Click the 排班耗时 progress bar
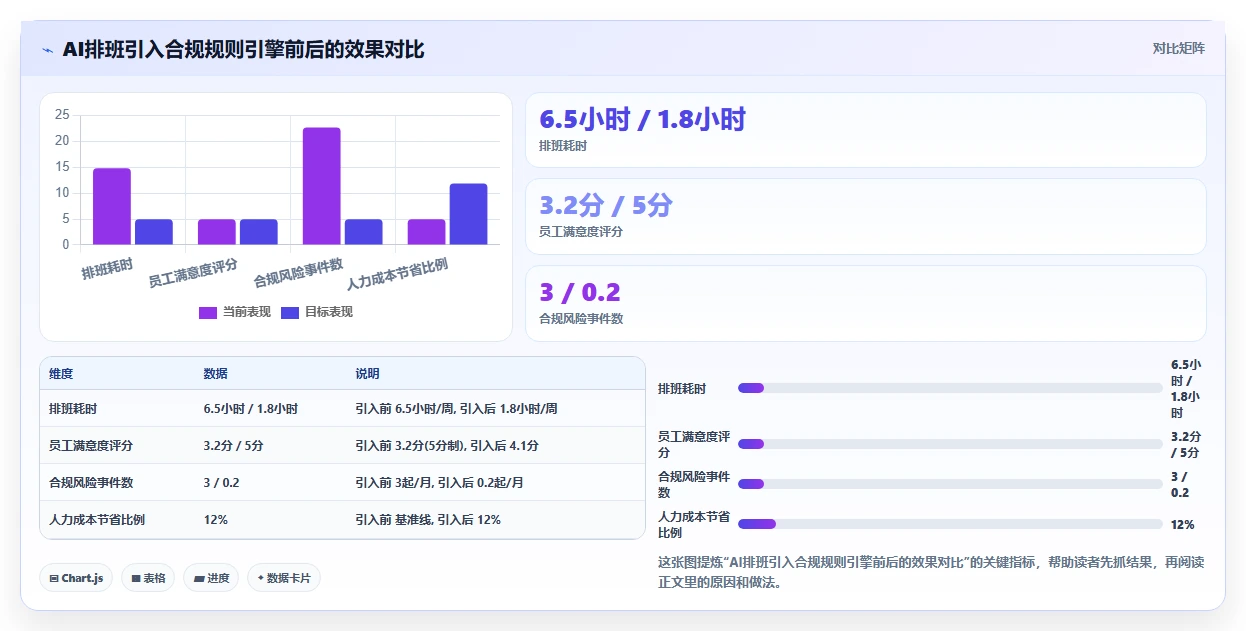This screenshot has height=631, width=1246. (950, 388)
